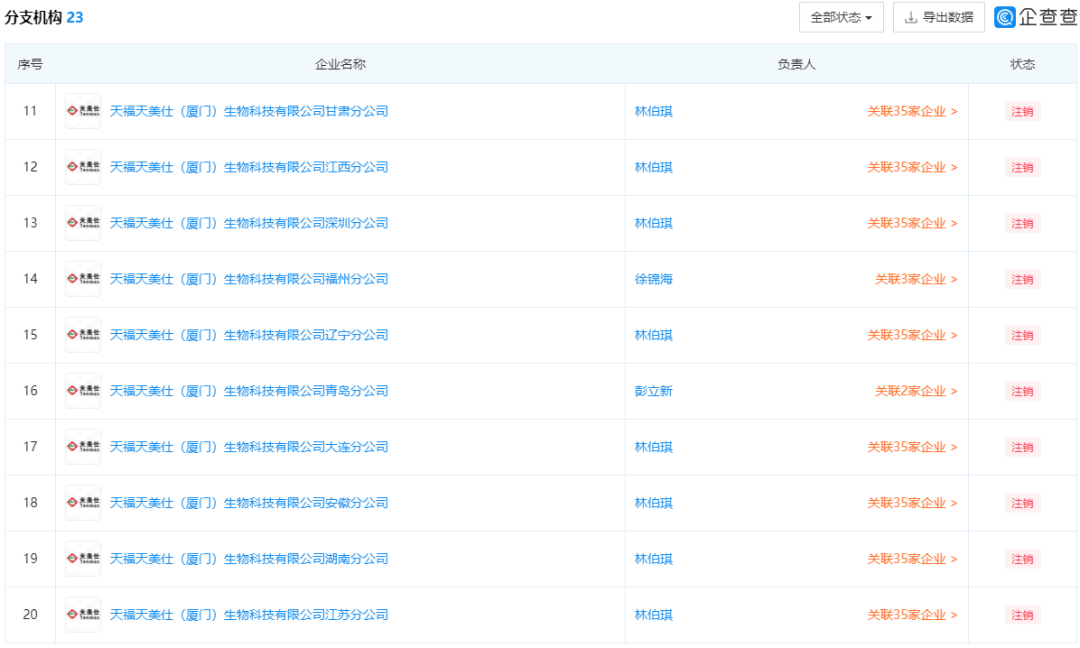The image size is (1080, 648).
Task: Click the 企查查 logo
Action: [x=1036, y=17]
